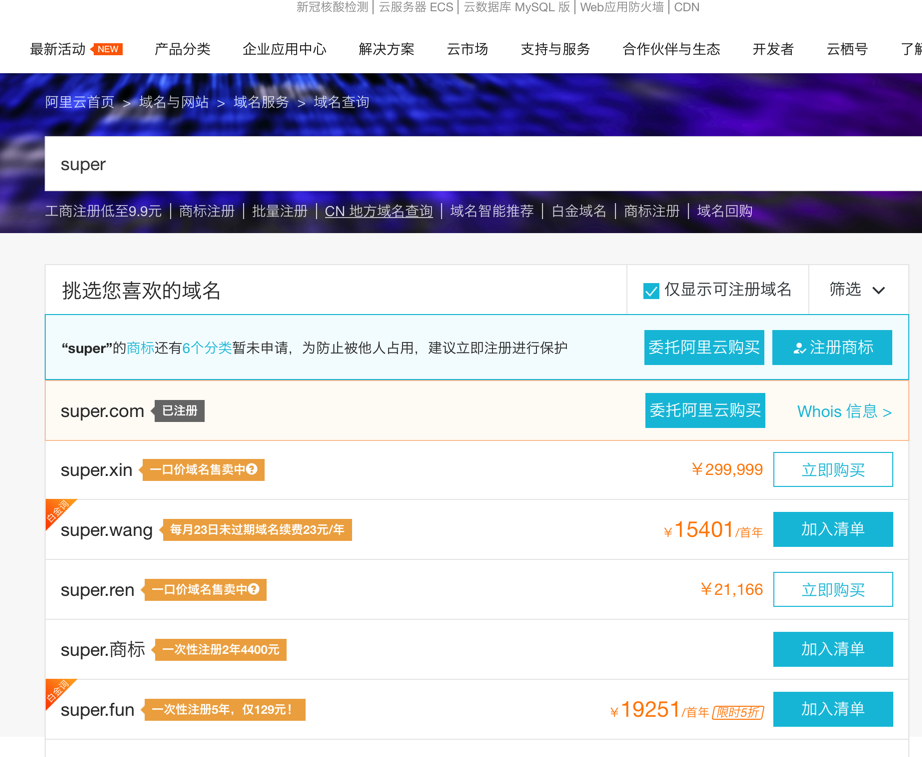Open 白金域名 link

[x=579, y=211]
